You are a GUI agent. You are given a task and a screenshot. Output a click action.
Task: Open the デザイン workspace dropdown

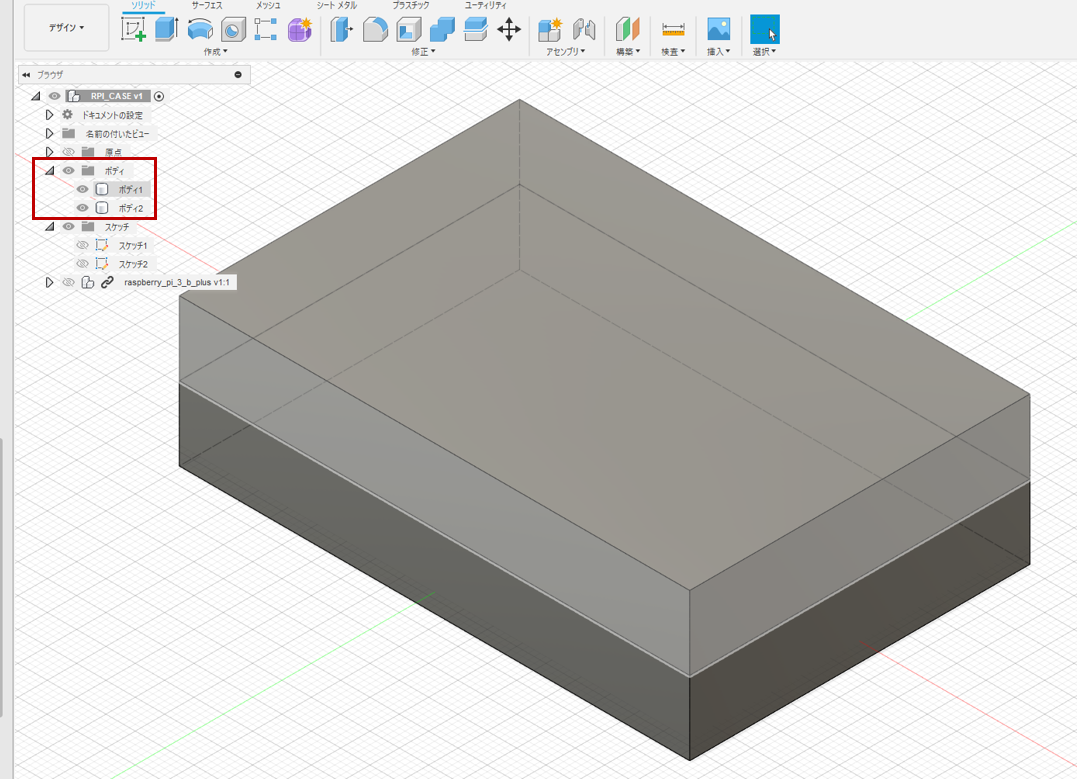click(67, 27)
